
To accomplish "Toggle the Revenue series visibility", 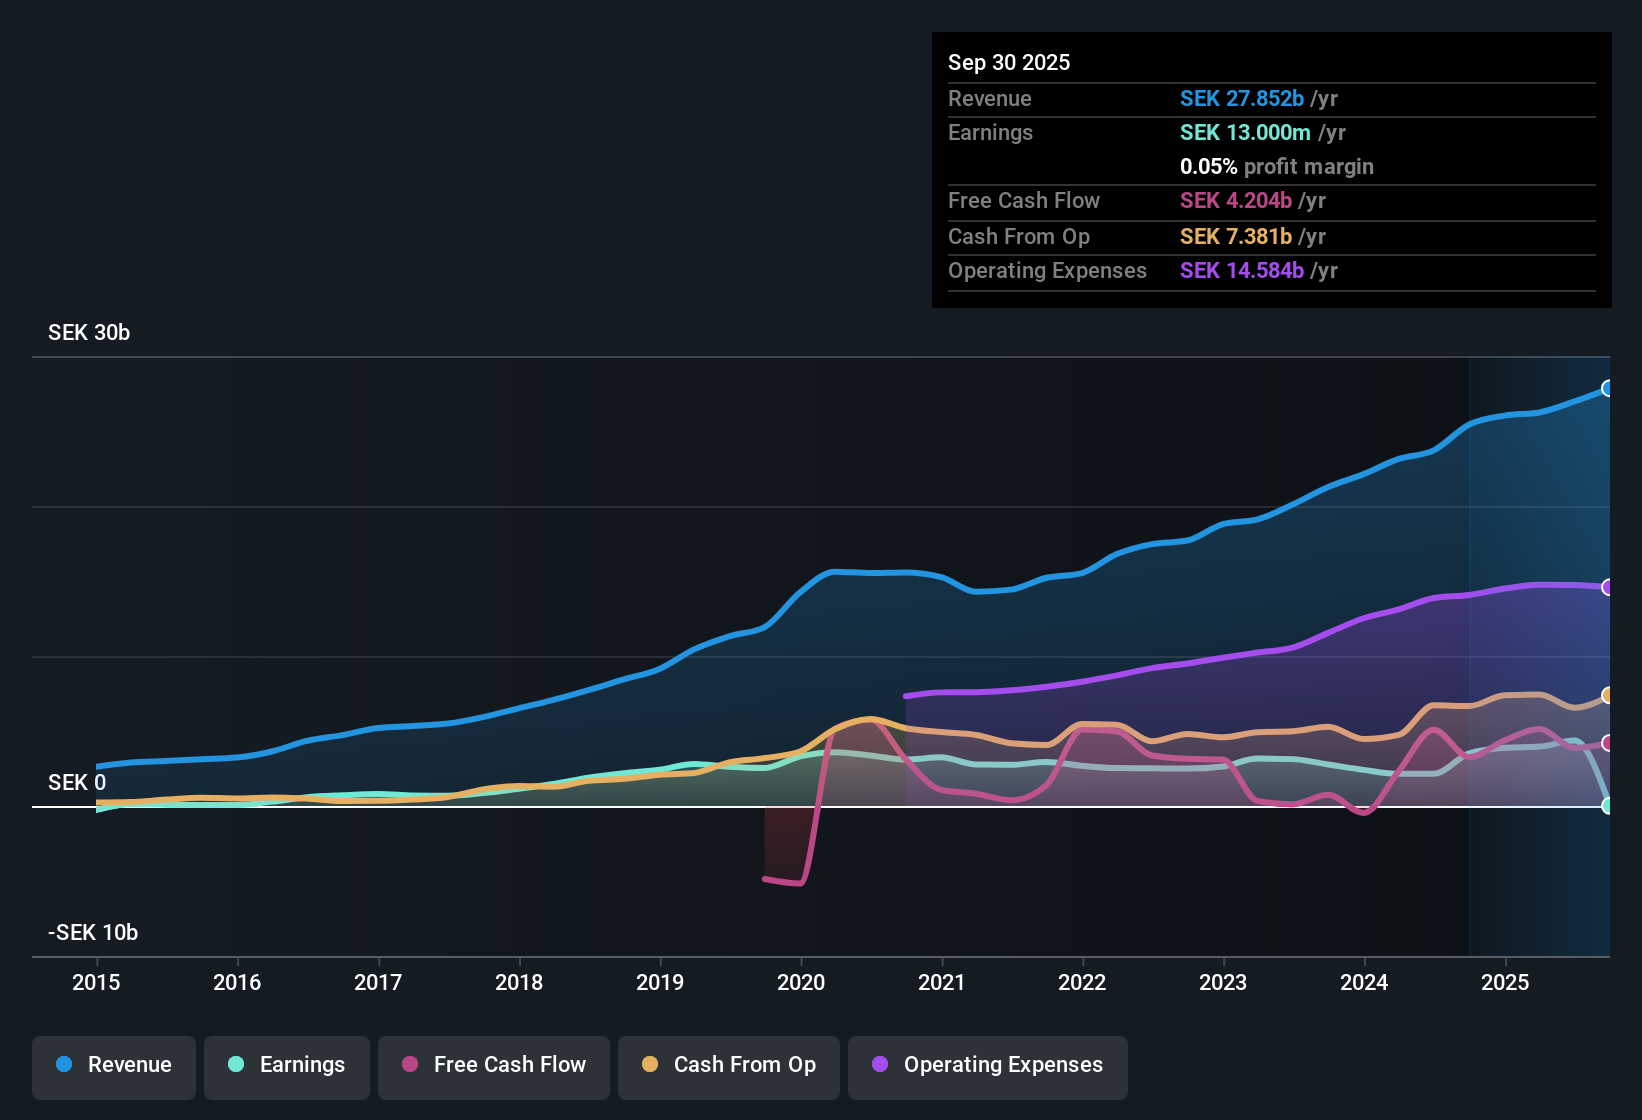I will click(113, 1065).
